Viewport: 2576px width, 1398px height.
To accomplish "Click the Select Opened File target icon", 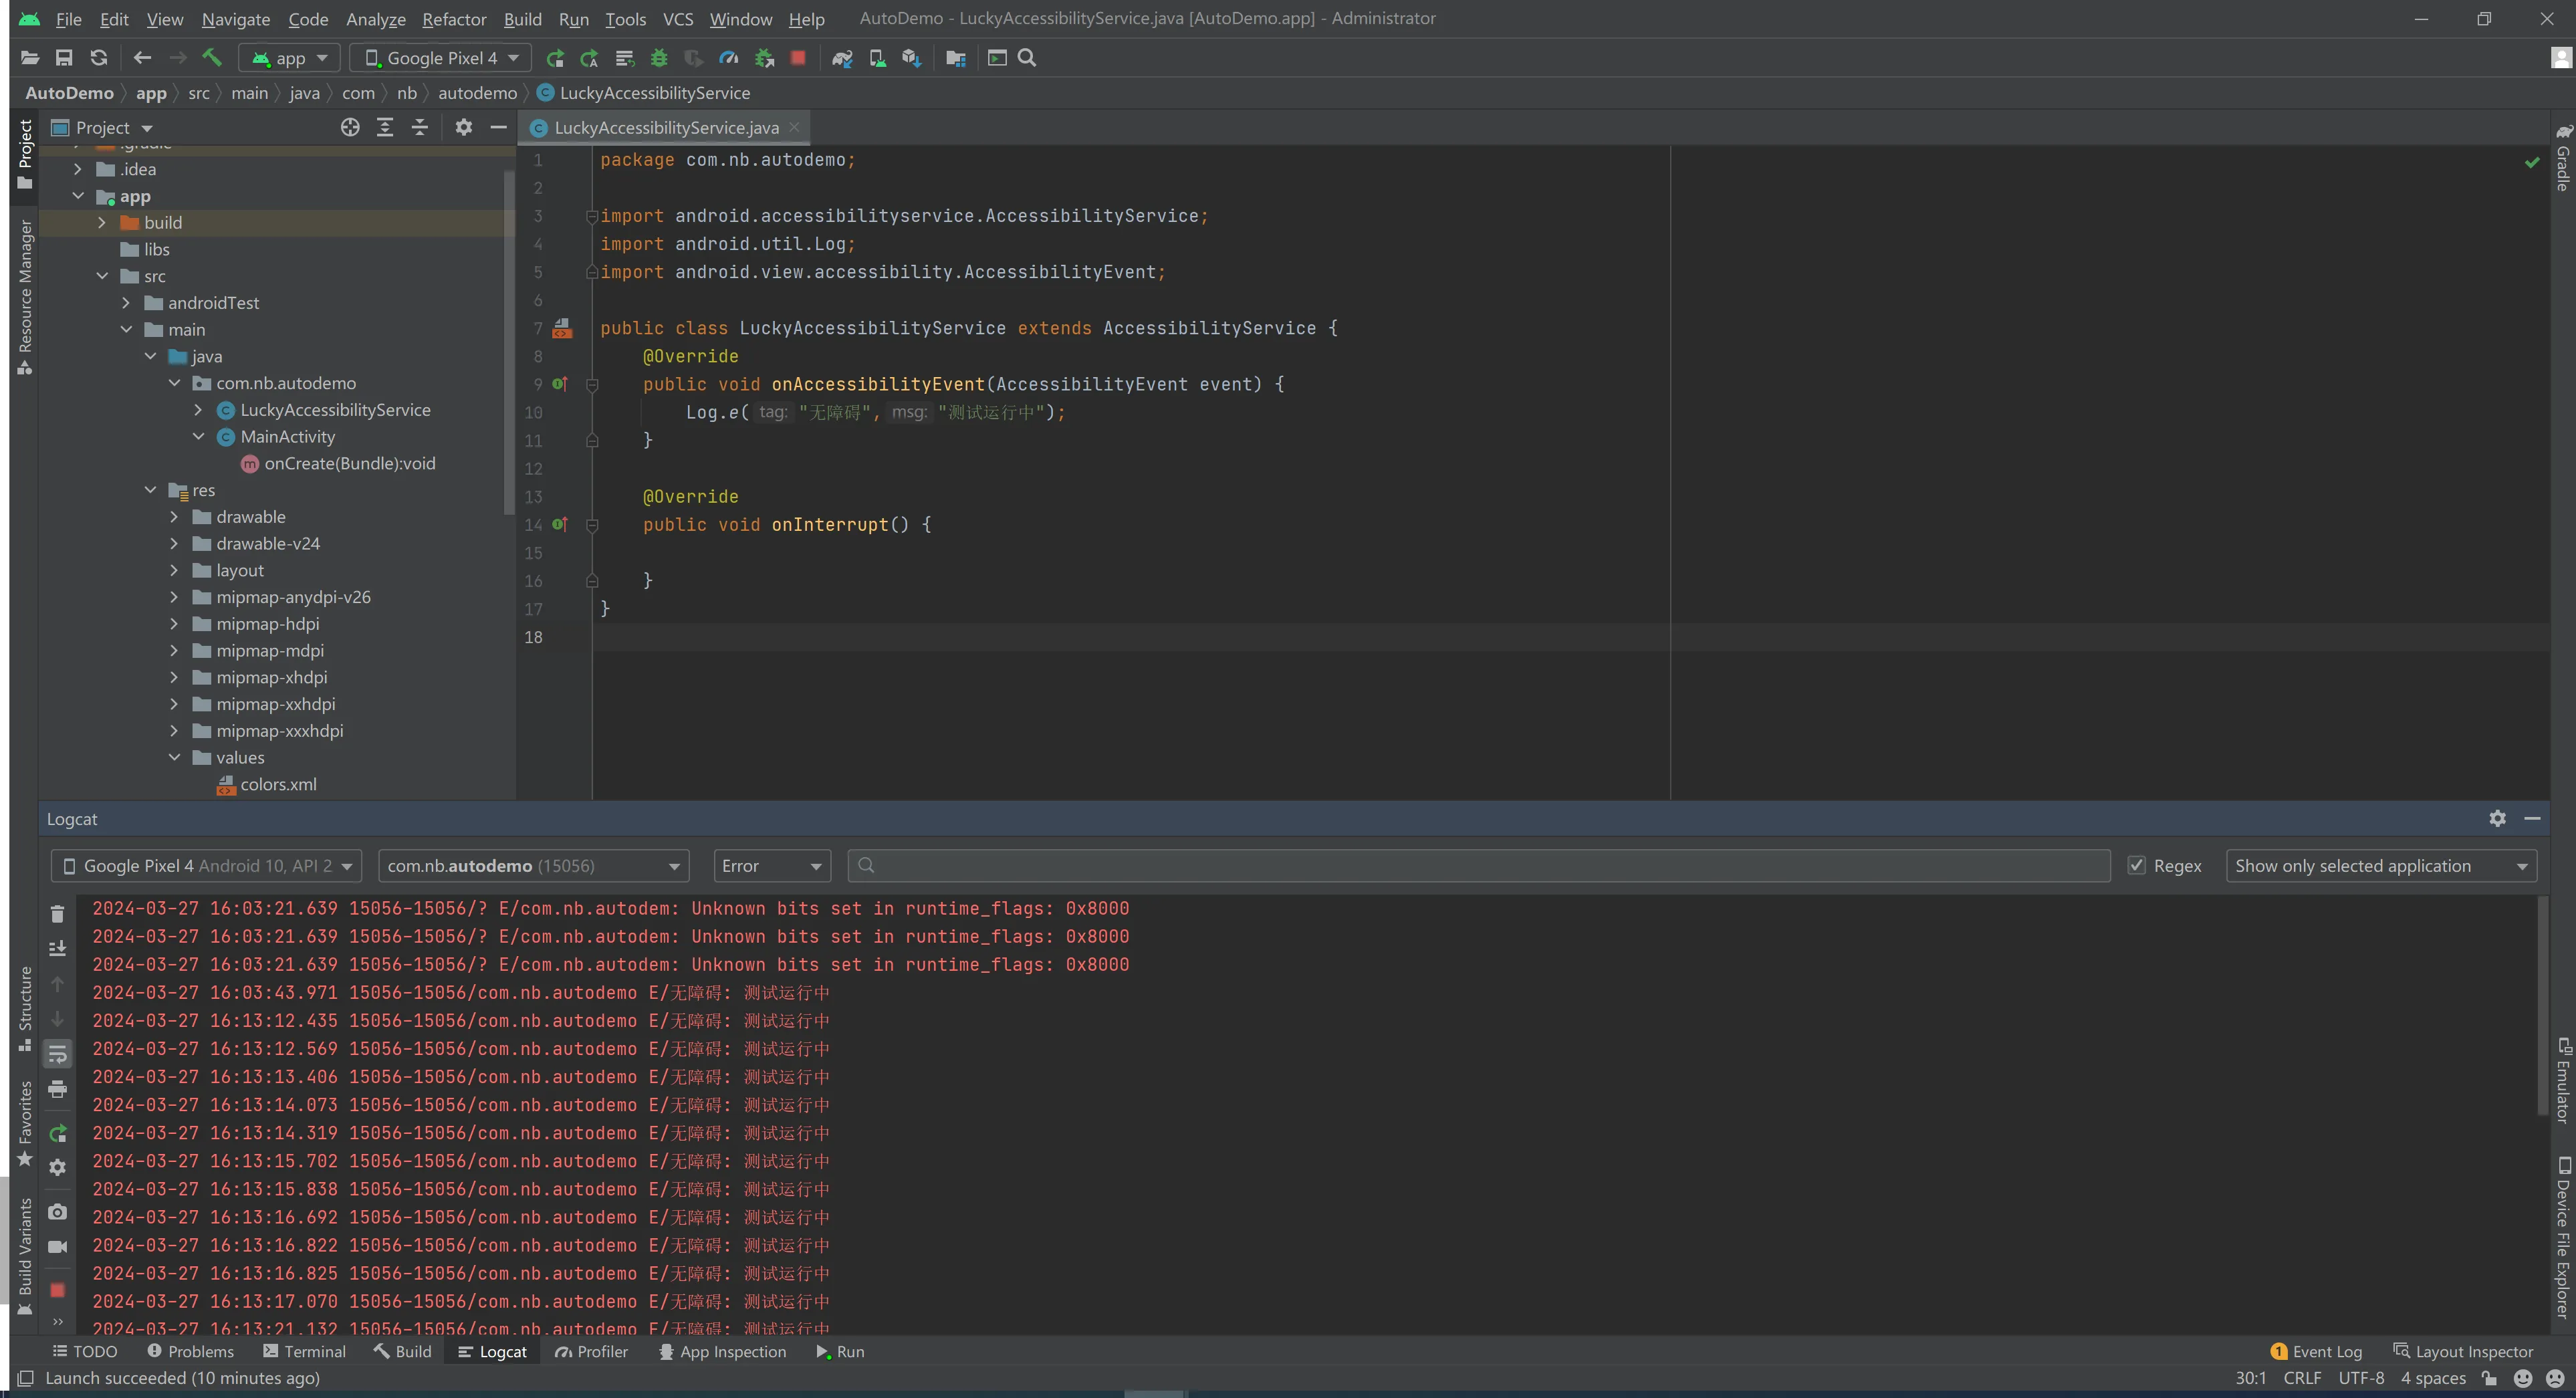I will 350,127.
